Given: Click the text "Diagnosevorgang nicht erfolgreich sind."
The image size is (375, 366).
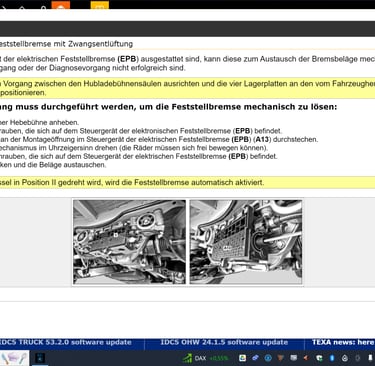Looking at the screenshot, I should [x=117, y=68].
